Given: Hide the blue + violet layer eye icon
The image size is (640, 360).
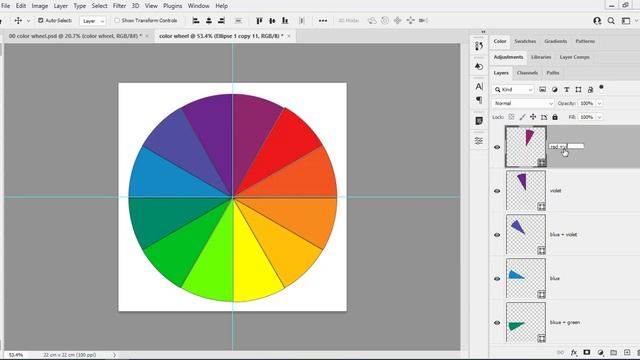Looking at the screenshot, I should click(497, 235).
